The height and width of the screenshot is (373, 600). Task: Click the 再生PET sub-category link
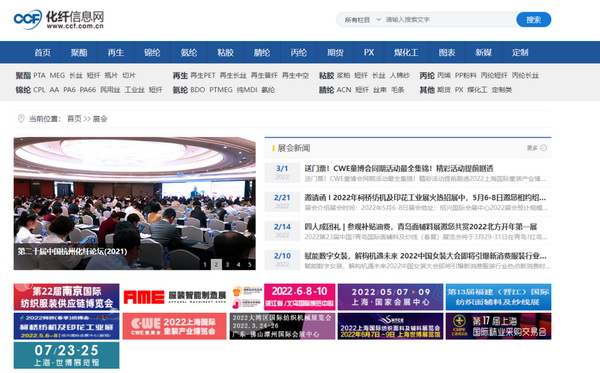[x=203, y=75]
